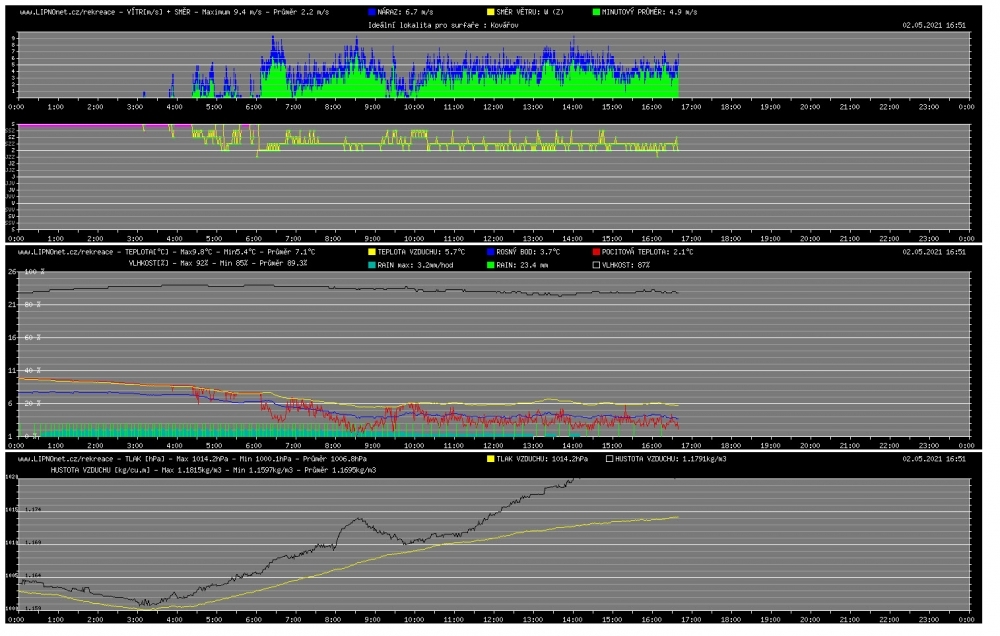Click the 6:00 tick under the wind speed chart
This screenshot has width=1000, height=636.
[254, 107]
